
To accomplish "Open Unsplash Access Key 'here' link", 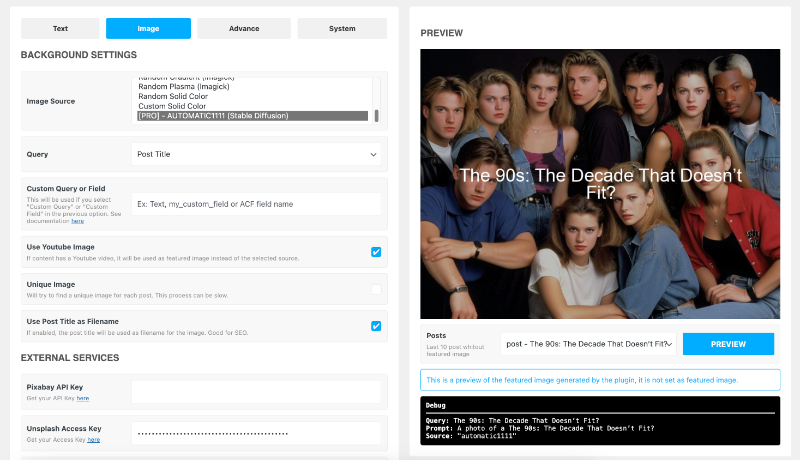I will click(x=93, y=440).
